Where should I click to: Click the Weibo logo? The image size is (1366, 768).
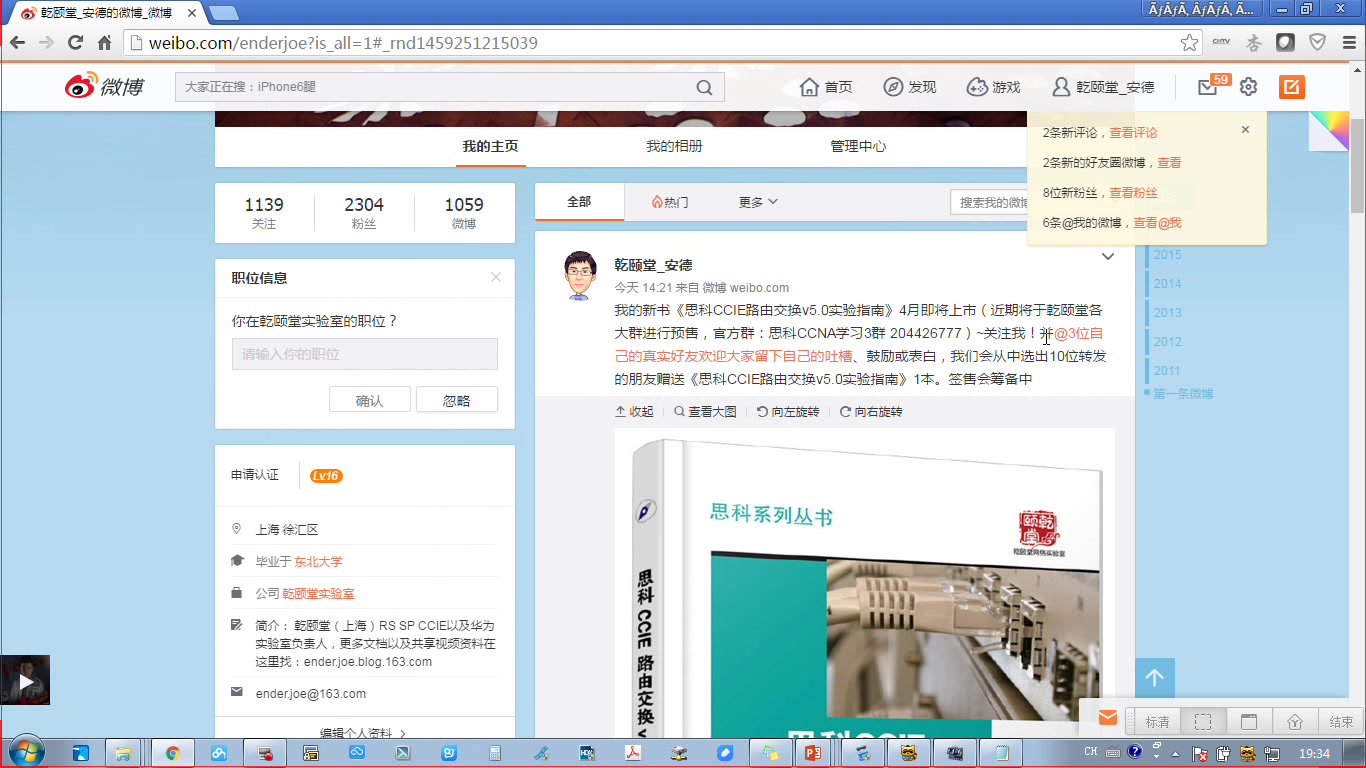104,87
